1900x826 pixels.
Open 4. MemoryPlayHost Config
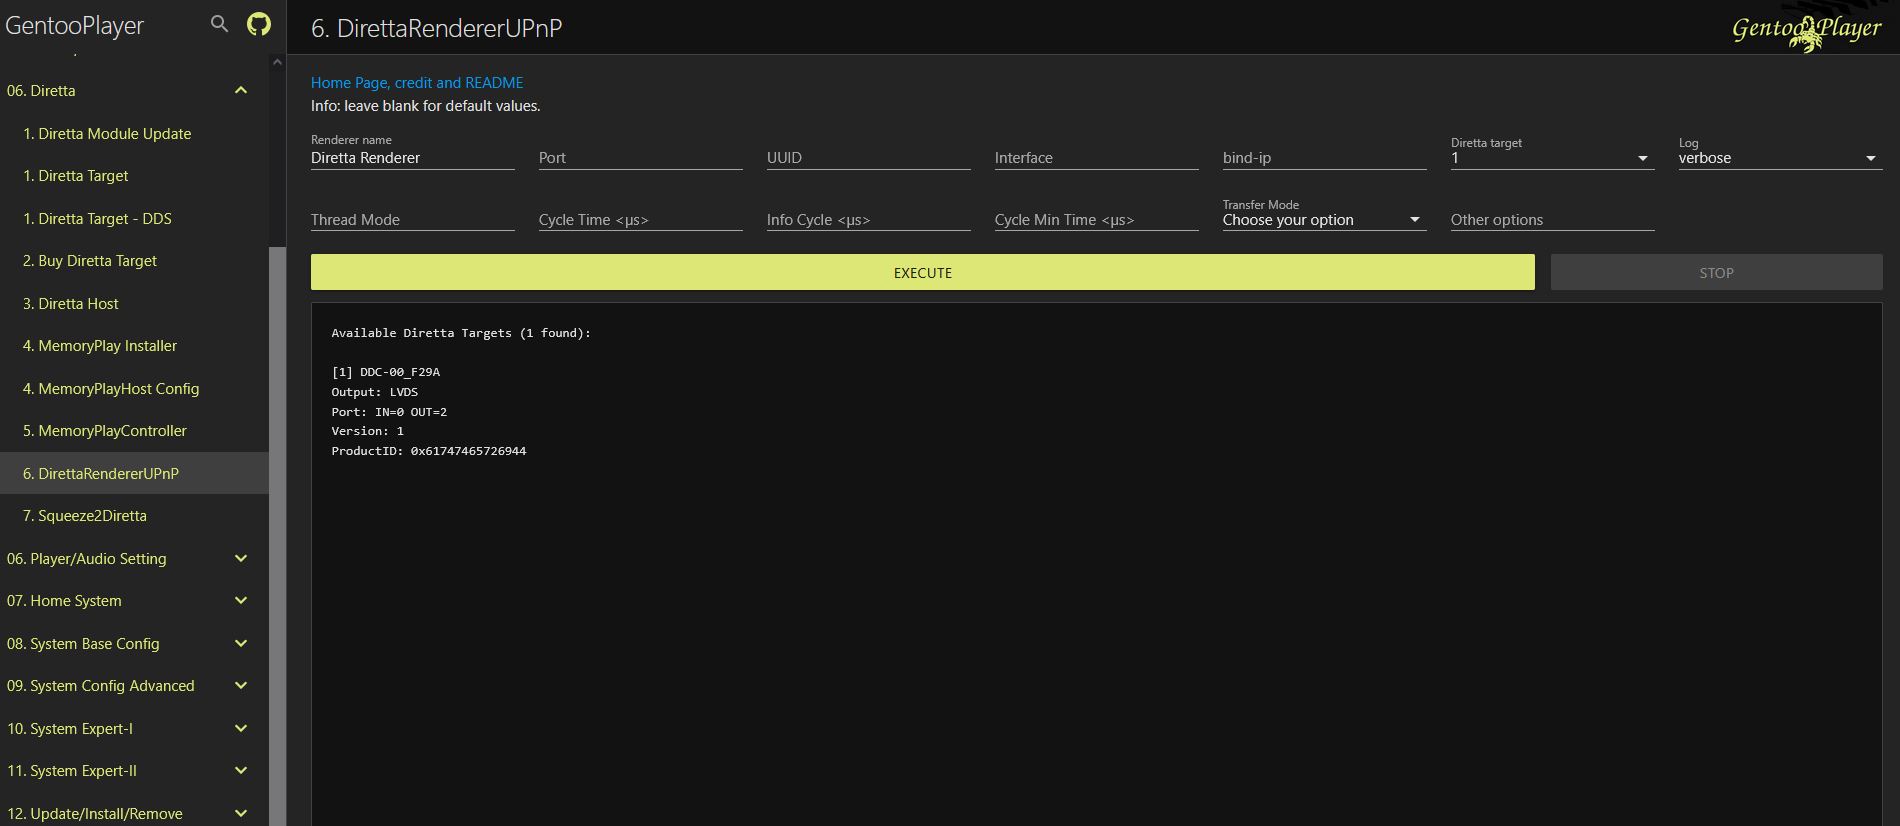[x=134, y=389]
